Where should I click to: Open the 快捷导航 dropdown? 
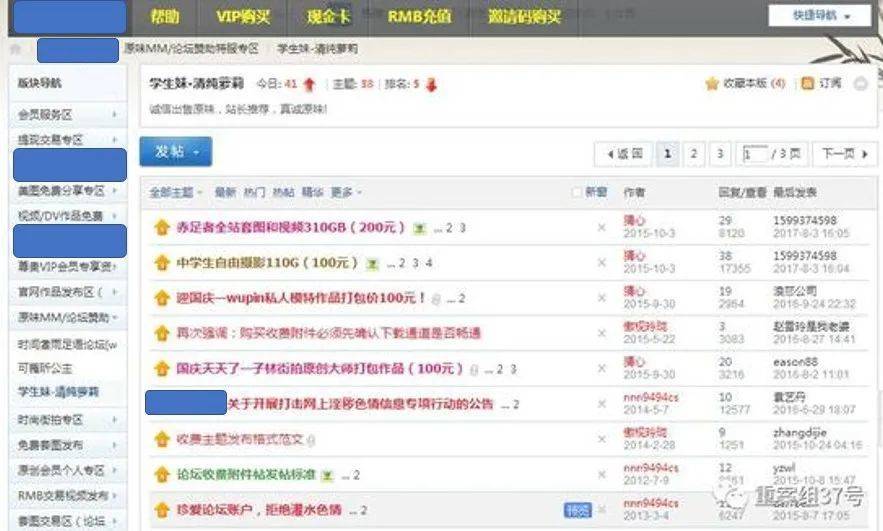[x=820, y=16]
